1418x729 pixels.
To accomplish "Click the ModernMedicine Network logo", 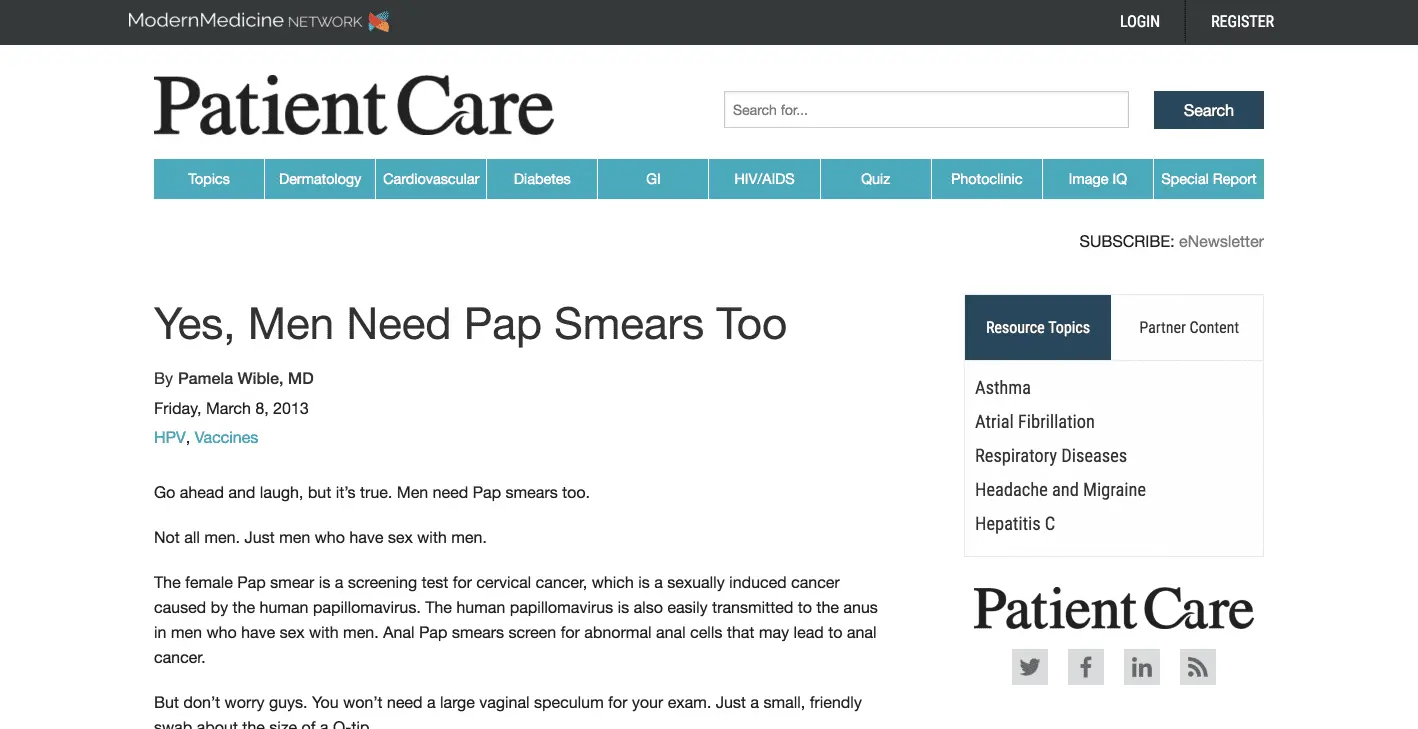I will point(258,21).
